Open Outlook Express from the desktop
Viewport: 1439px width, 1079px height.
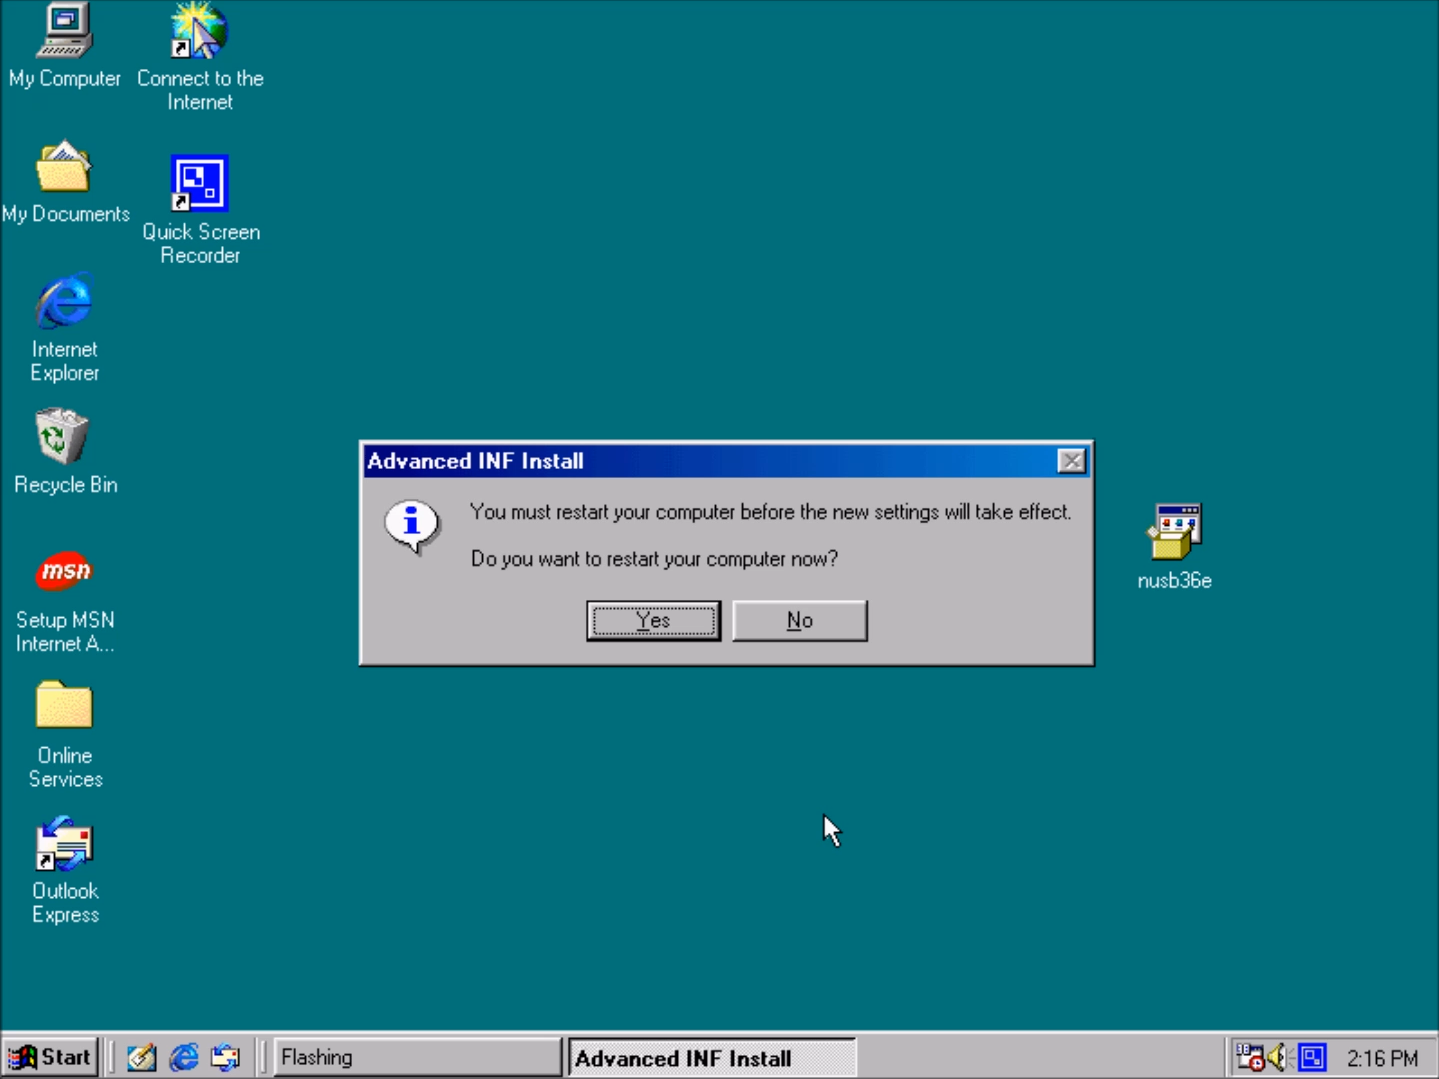point(64,844)
